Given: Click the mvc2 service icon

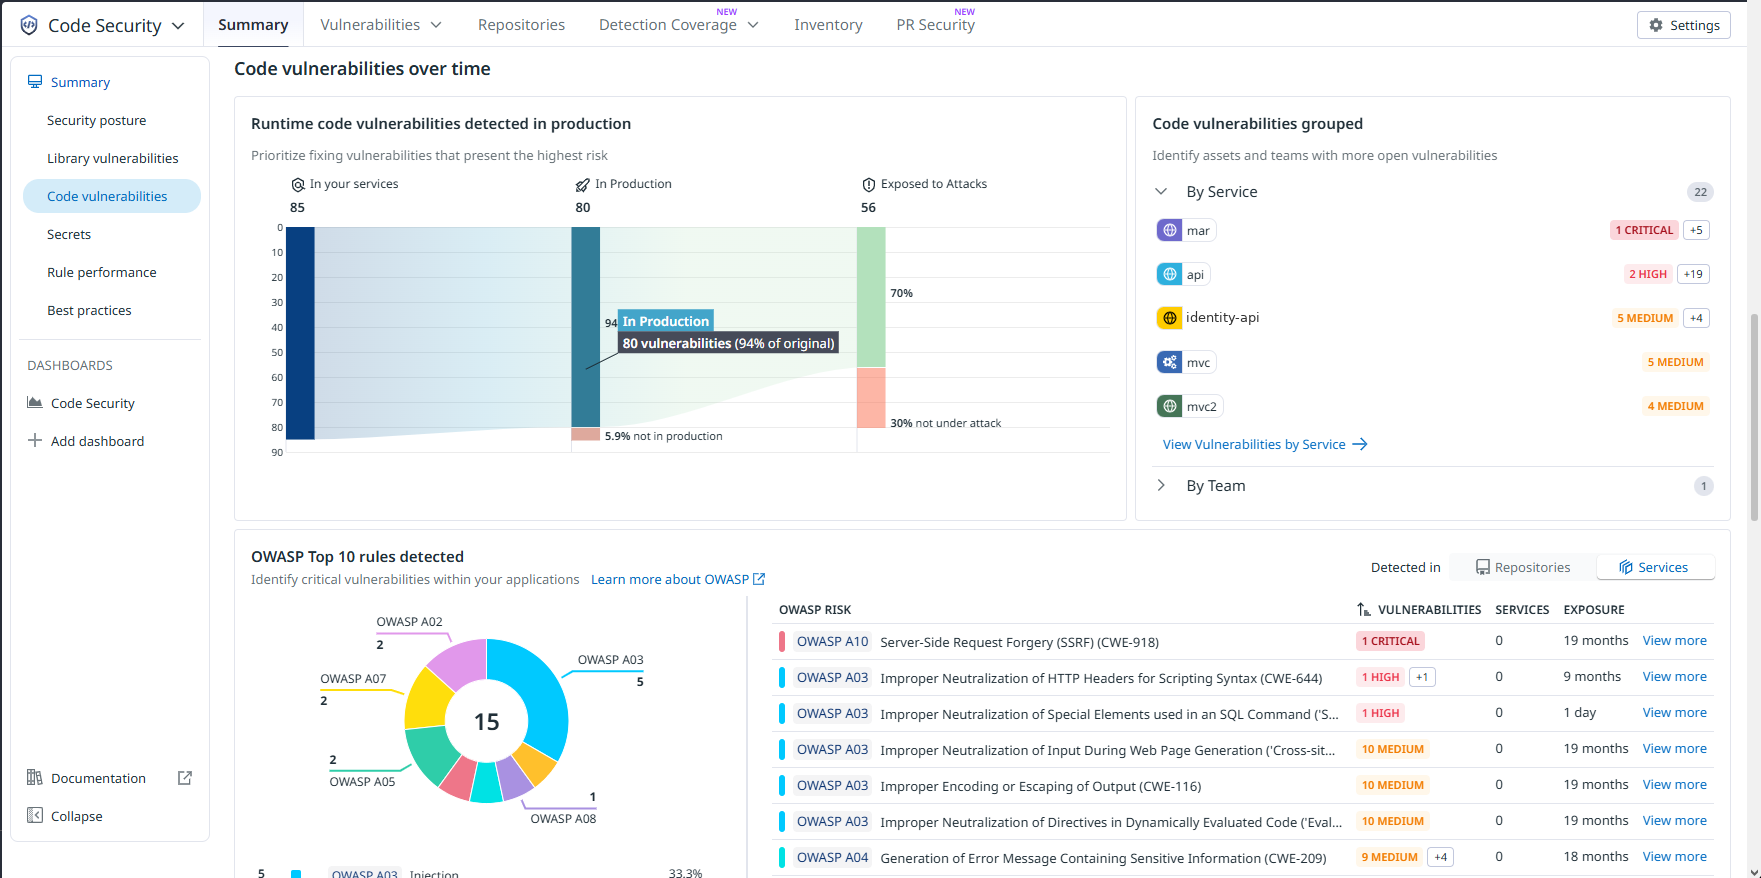Looking at the screenshot, I should (1169, 406).
